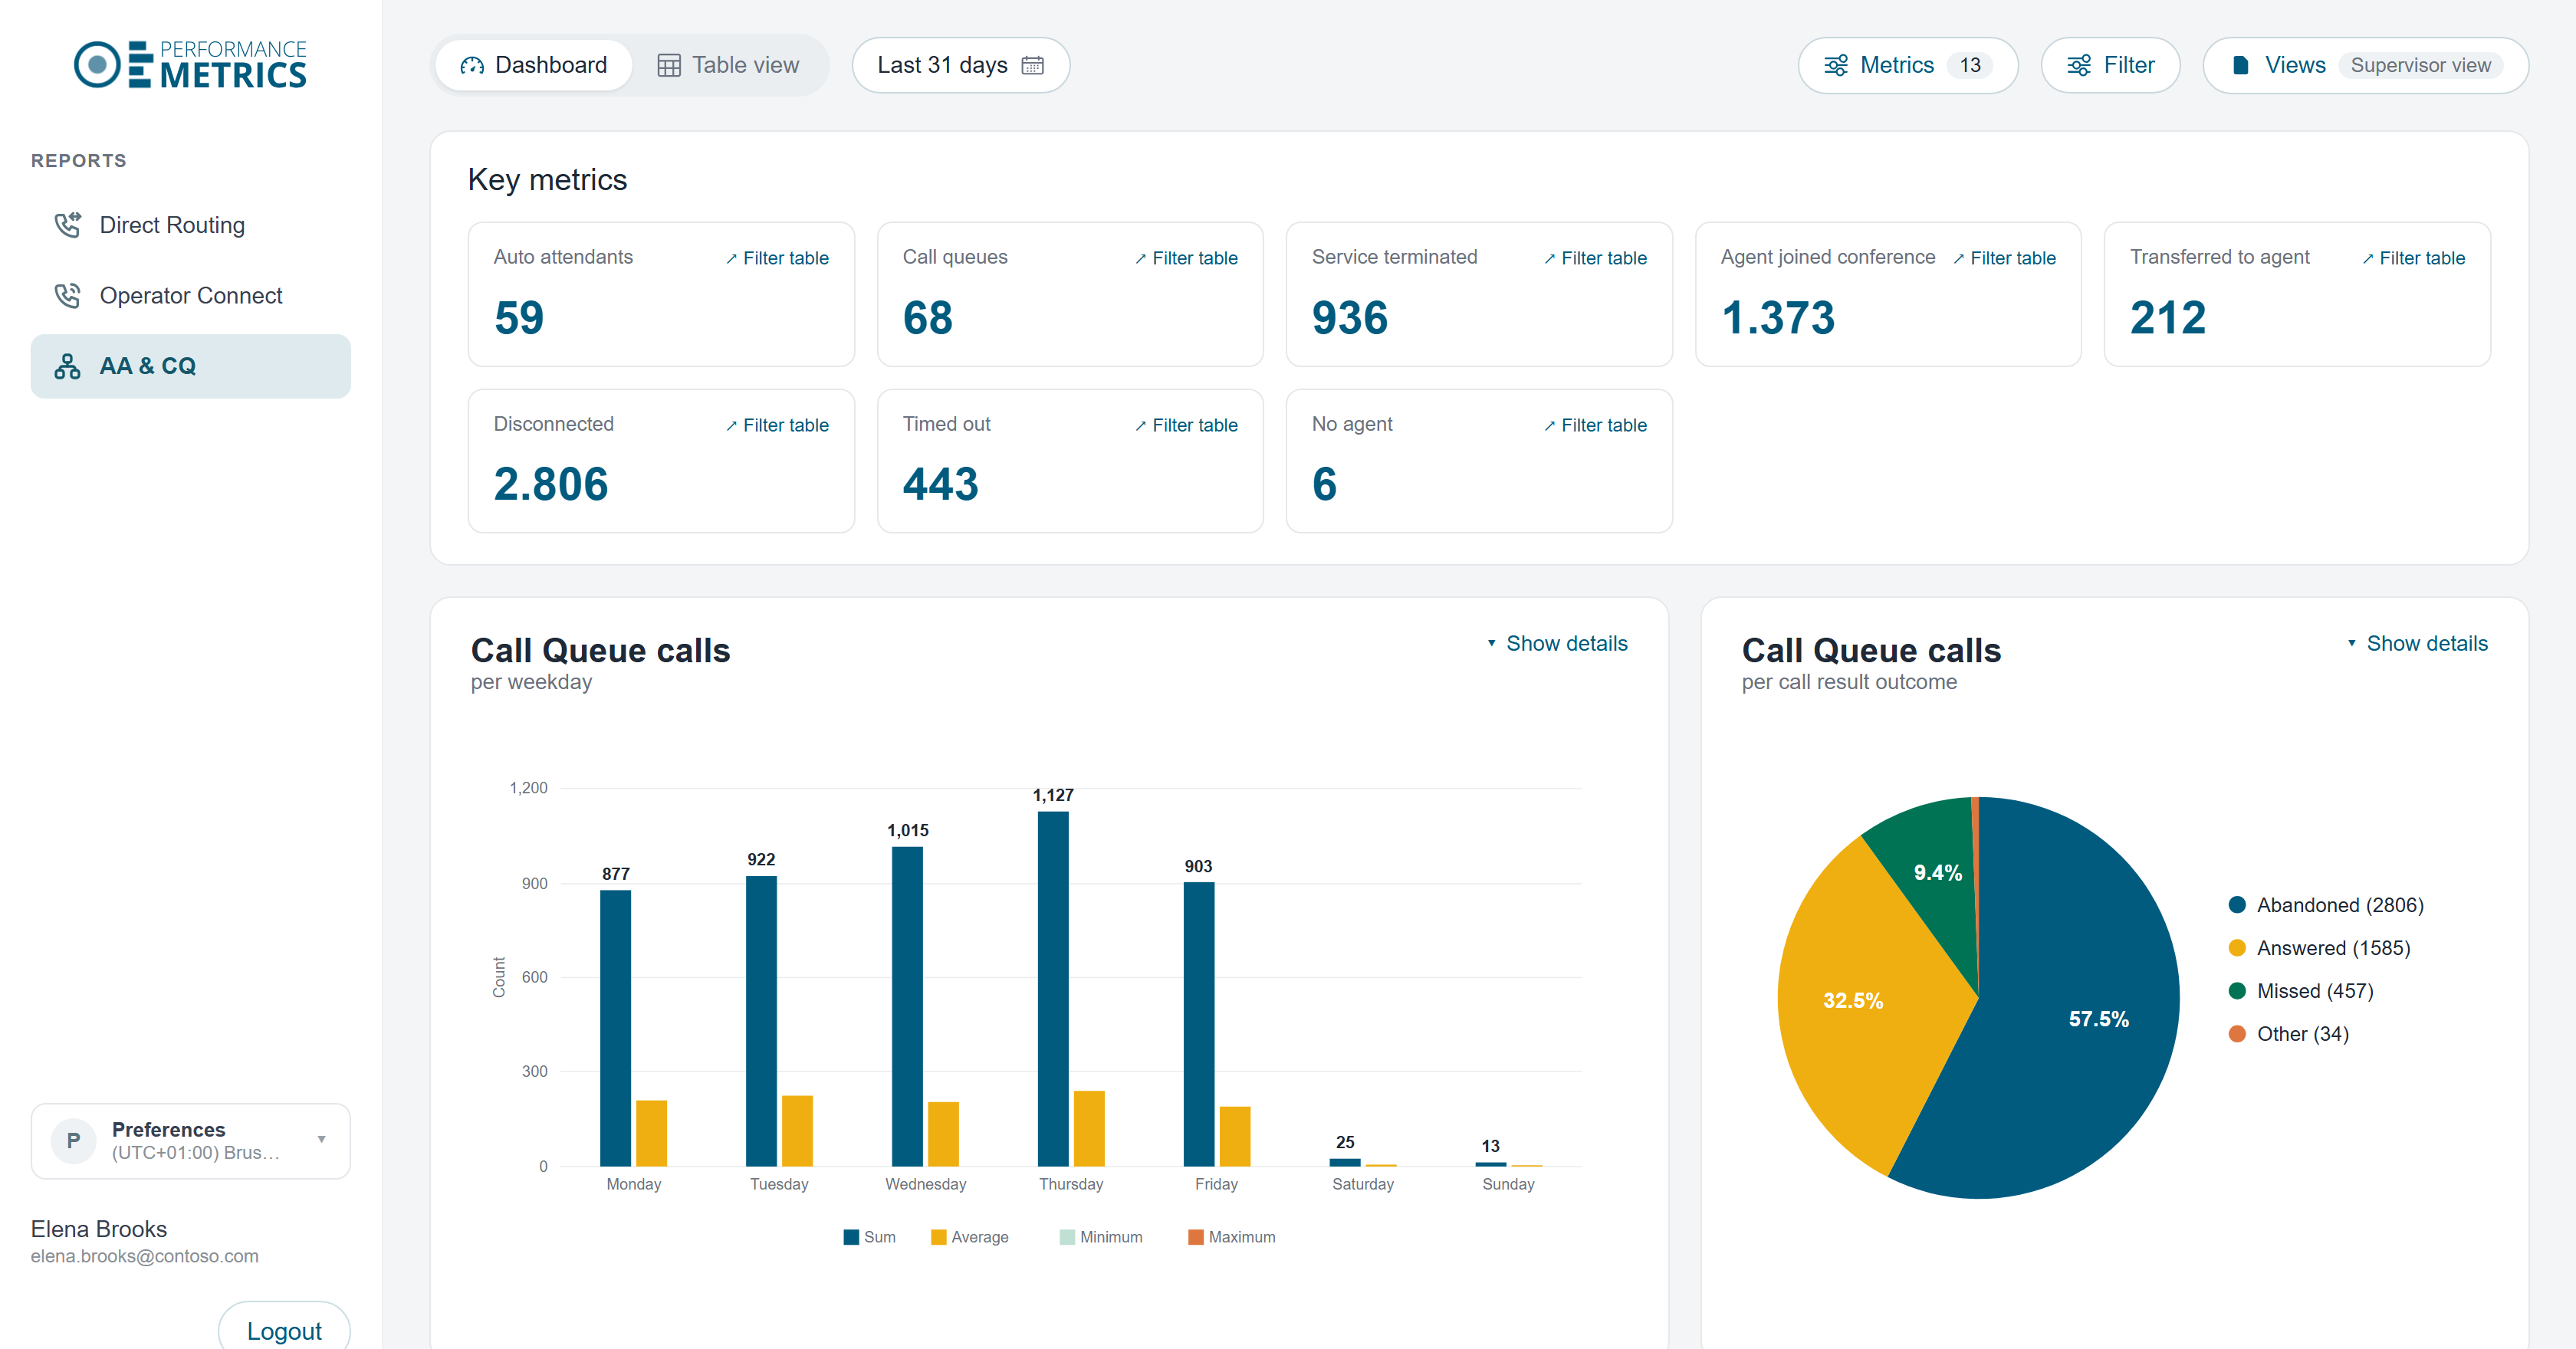Viewport: 2576px width, 1349px height.
Task: Open the Last 31 days date picker
Action: coord(960,66)
